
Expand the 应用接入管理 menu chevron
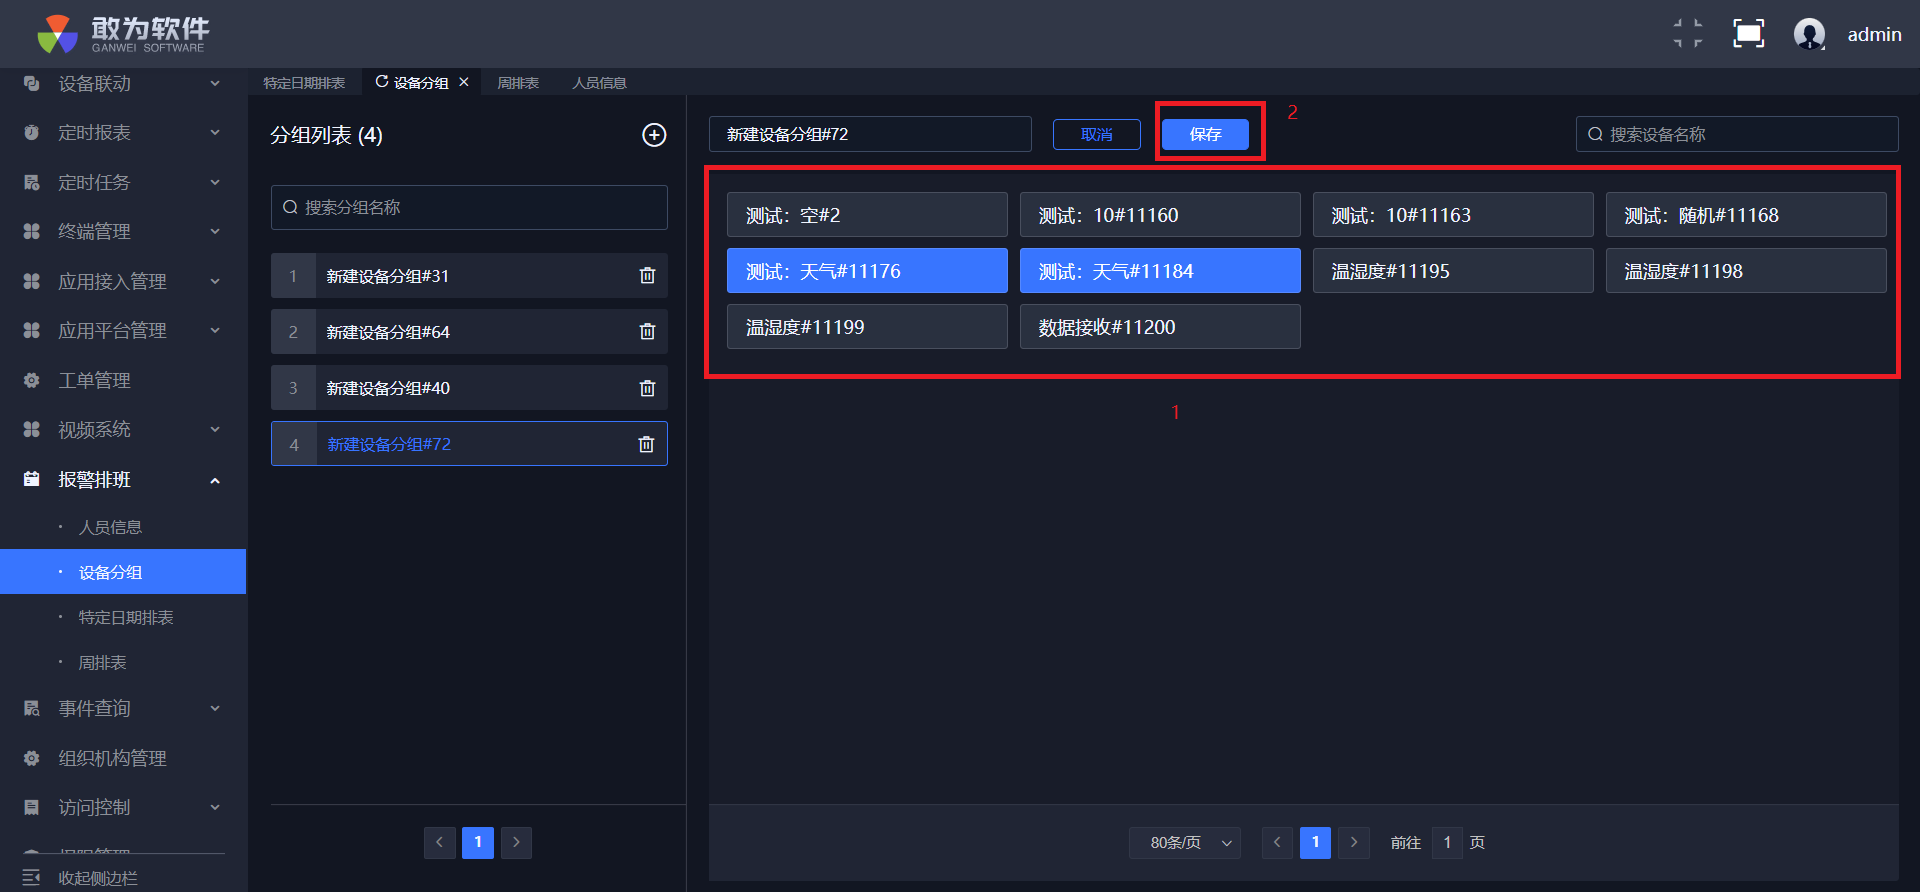[x=215, y=282]
